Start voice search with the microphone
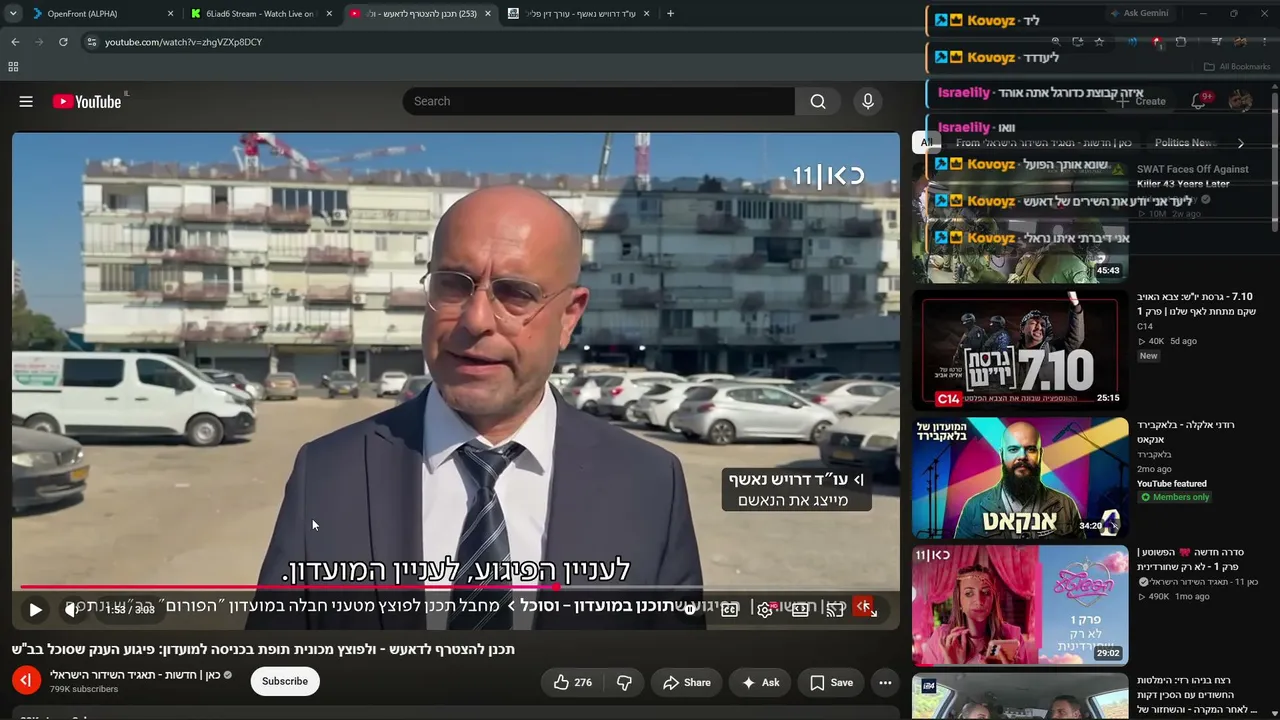1280x720 pixels. 868,101
